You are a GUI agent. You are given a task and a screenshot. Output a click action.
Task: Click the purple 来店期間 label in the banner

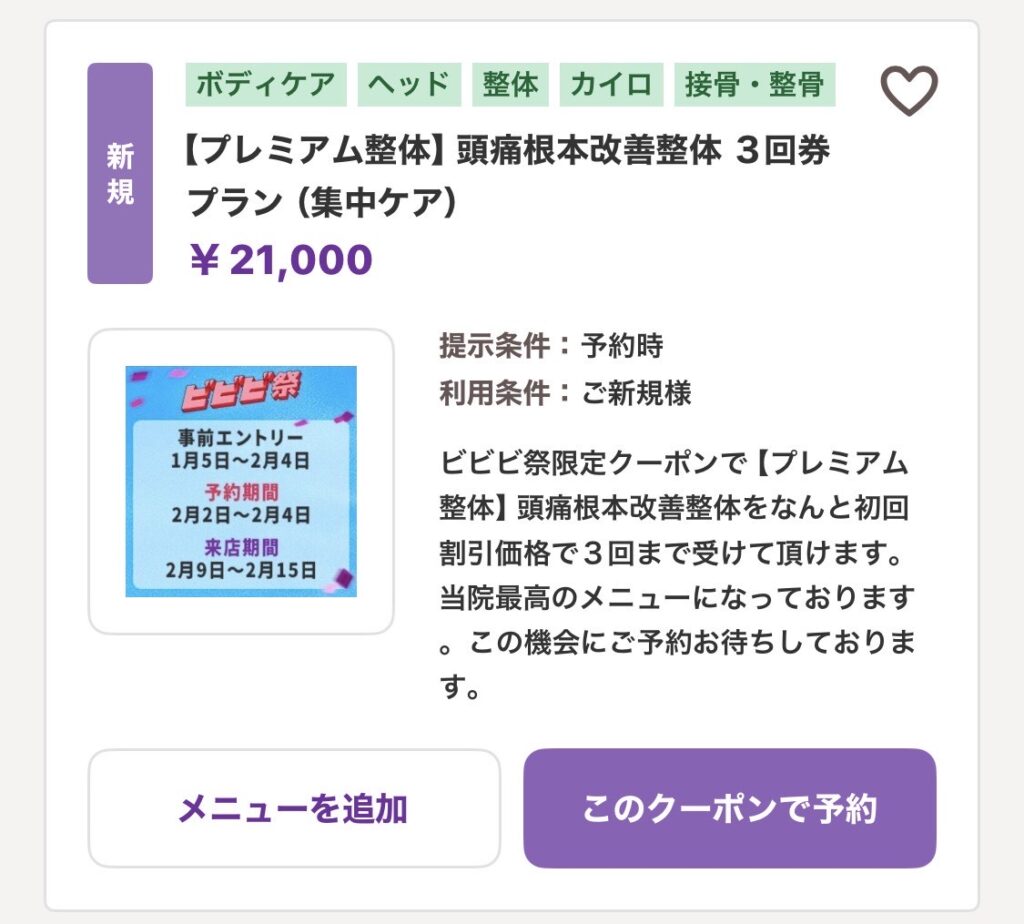(x=241, y=547)
